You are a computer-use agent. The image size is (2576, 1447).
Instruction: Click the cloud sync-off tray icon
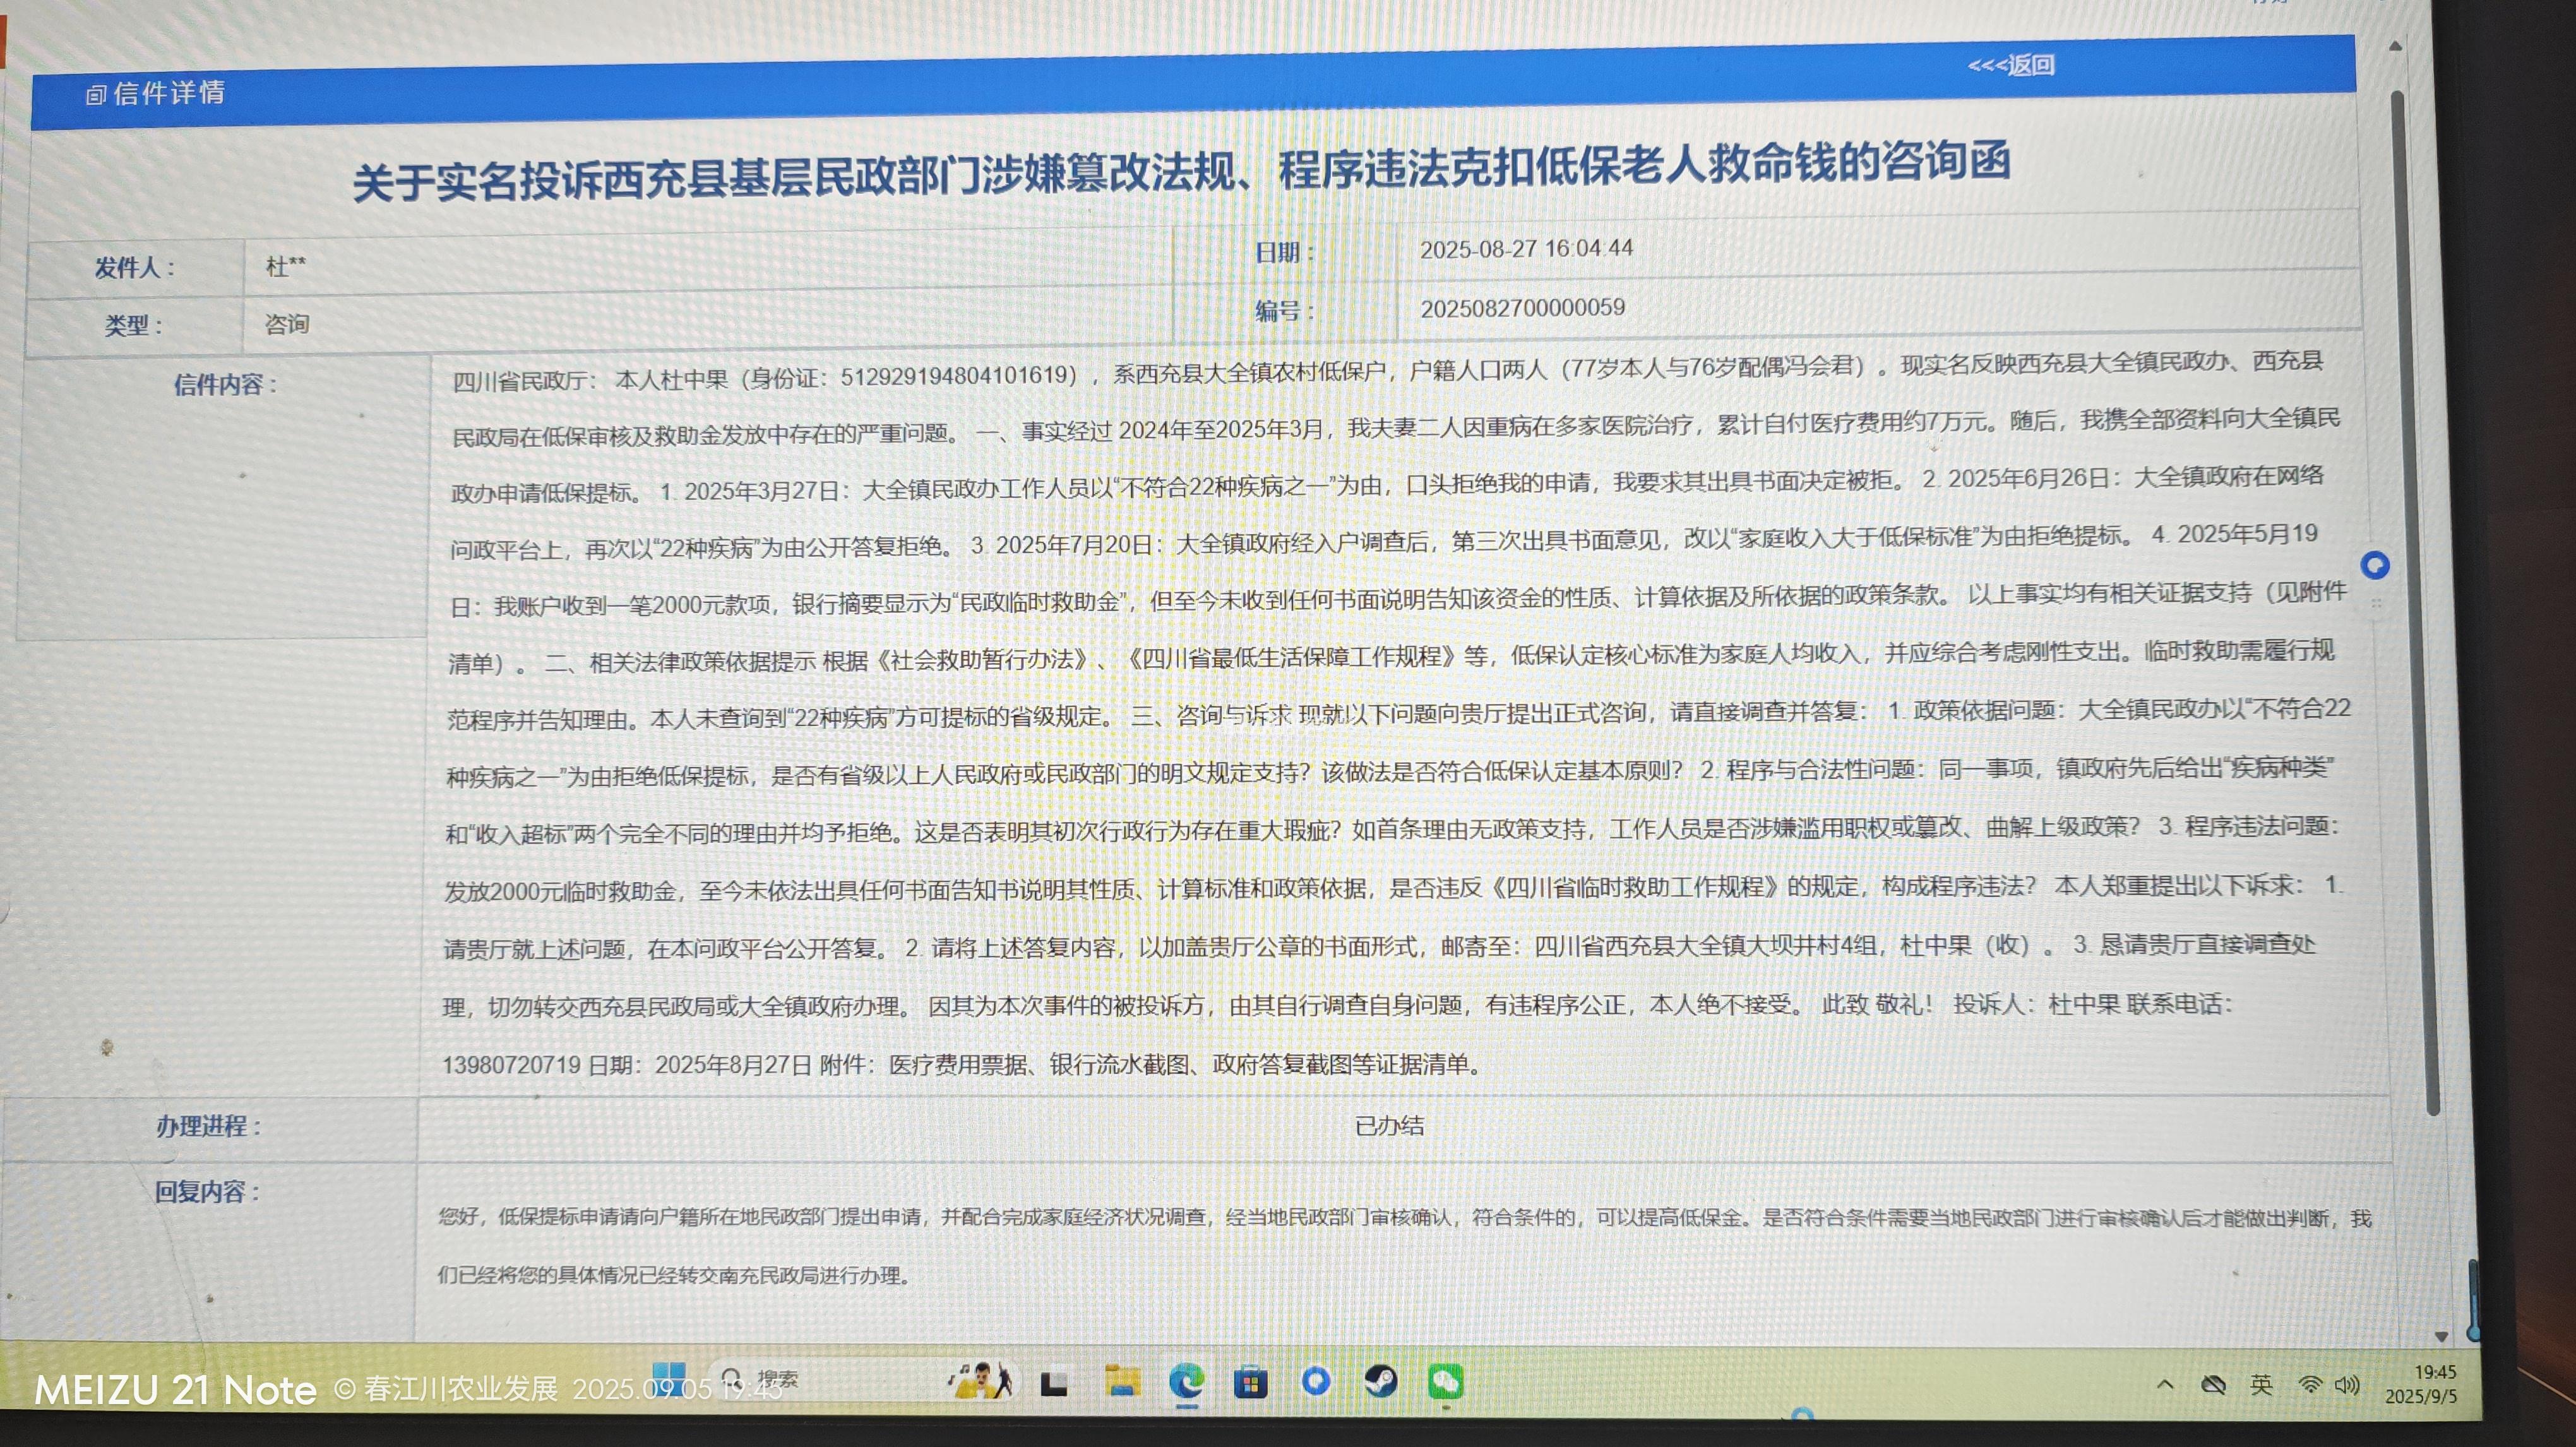click(x=2213, y=1385)
